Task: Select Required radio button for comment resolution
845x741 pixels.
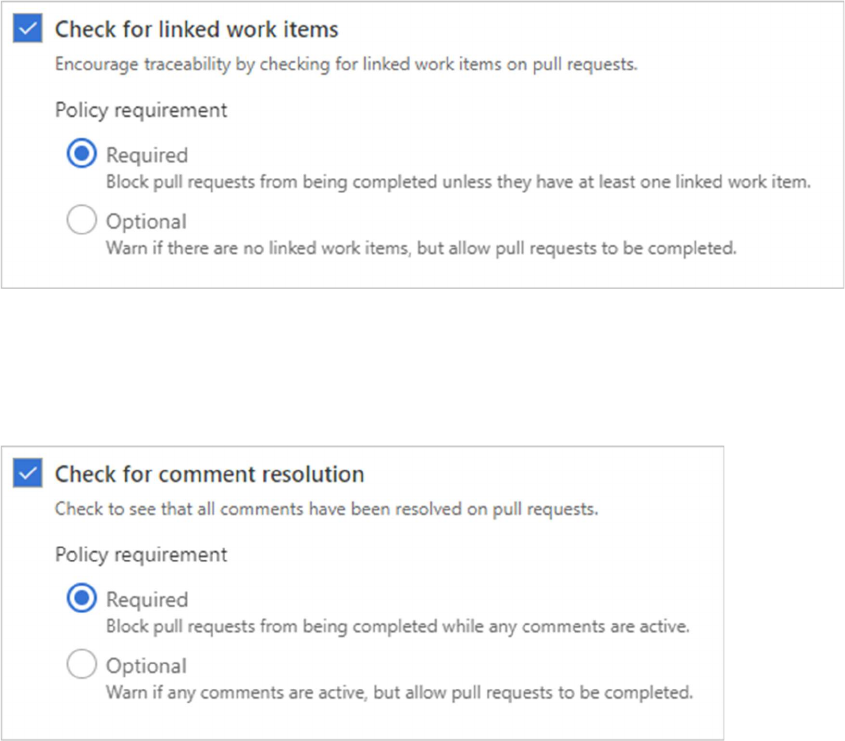Action: (81, 599)
